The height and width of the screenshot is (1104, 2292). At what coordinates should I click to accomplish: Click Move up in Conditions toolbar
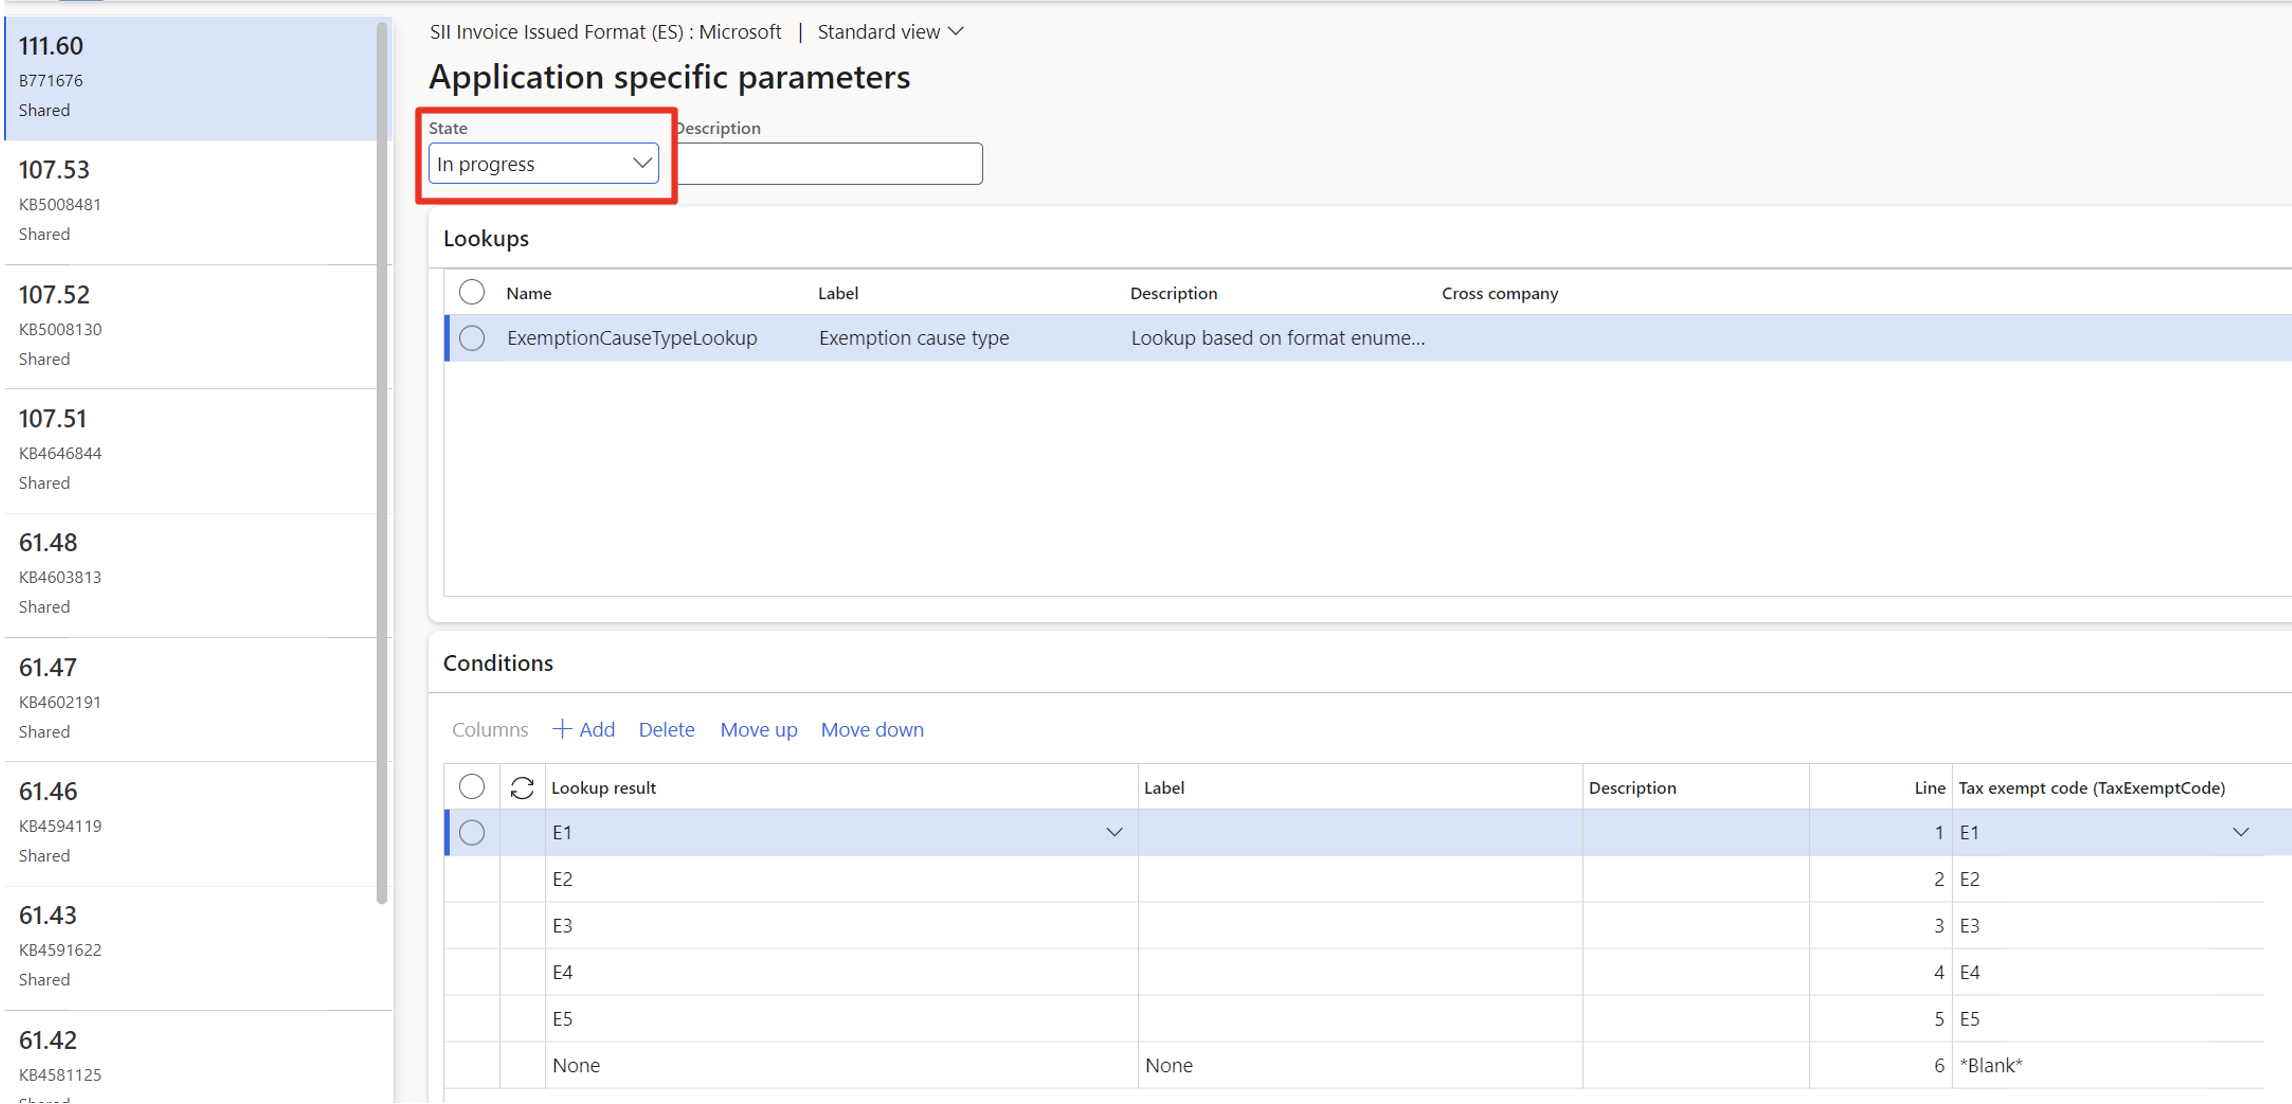click(x=759, y=729)
